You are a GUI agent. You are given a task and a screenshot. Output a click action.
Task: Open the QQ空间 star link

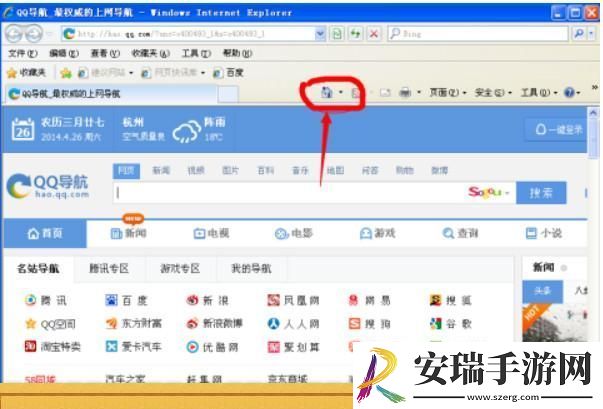coord(50,324)
